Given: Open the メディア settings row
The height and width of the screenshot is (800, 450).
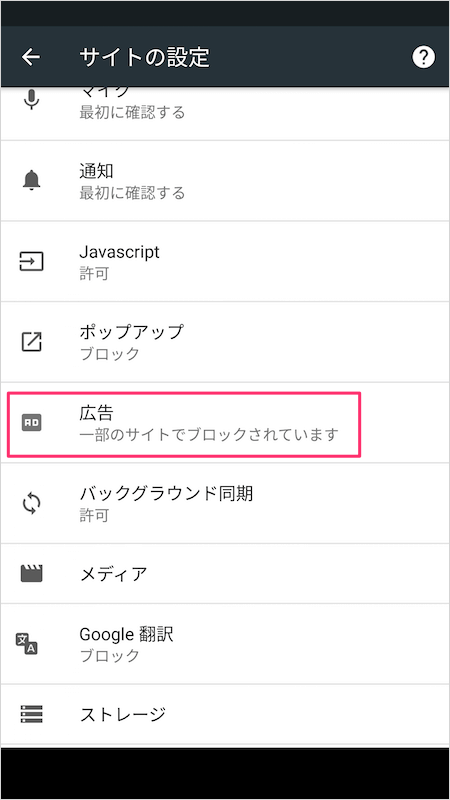Looking at the screenshot, I should pos(225,573).
